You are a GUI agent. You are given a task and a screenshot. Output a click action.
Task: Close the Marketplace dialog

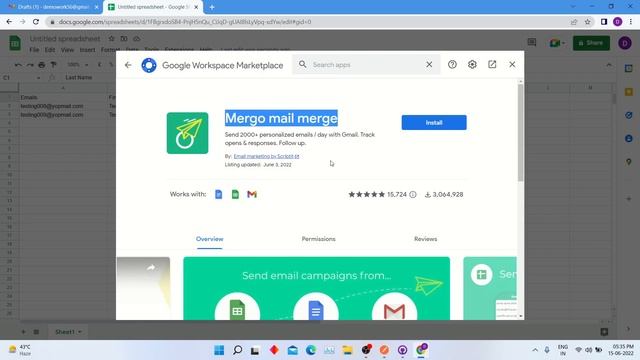click(x=512, y=64)
